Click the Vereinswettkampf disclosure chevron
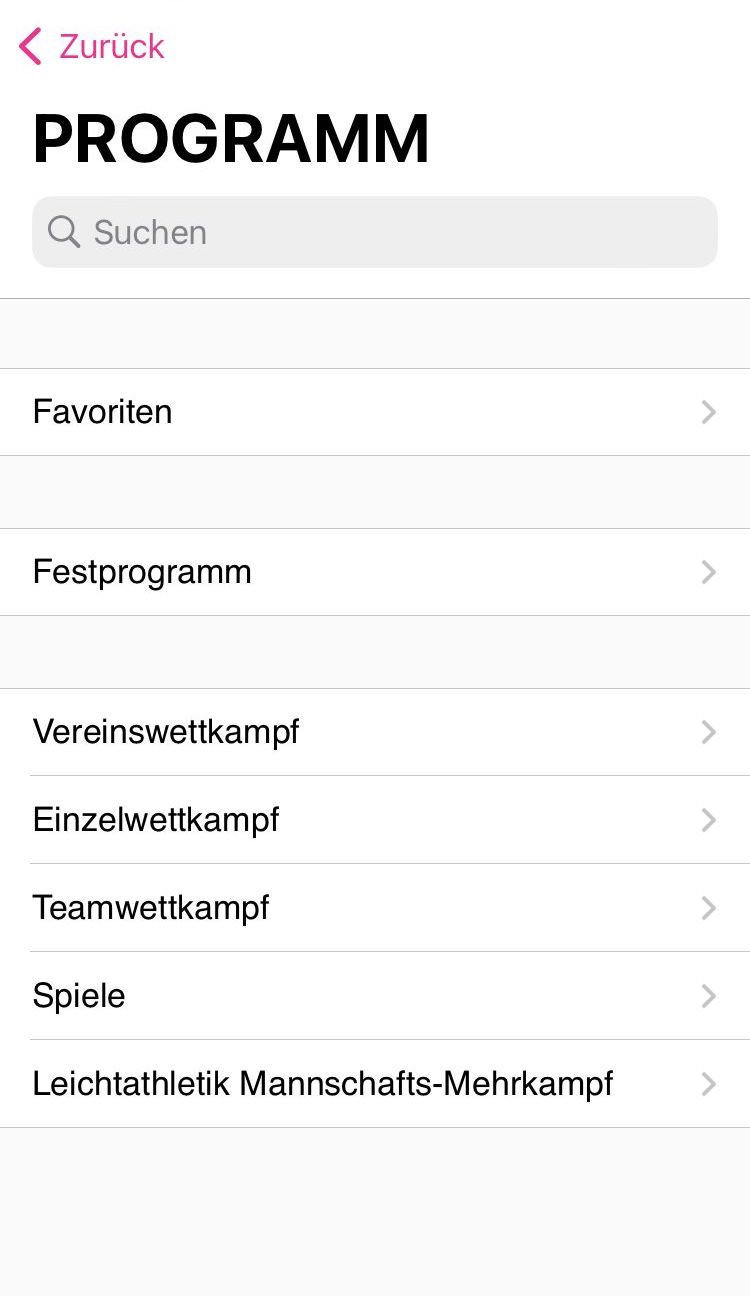 [709, 732]
